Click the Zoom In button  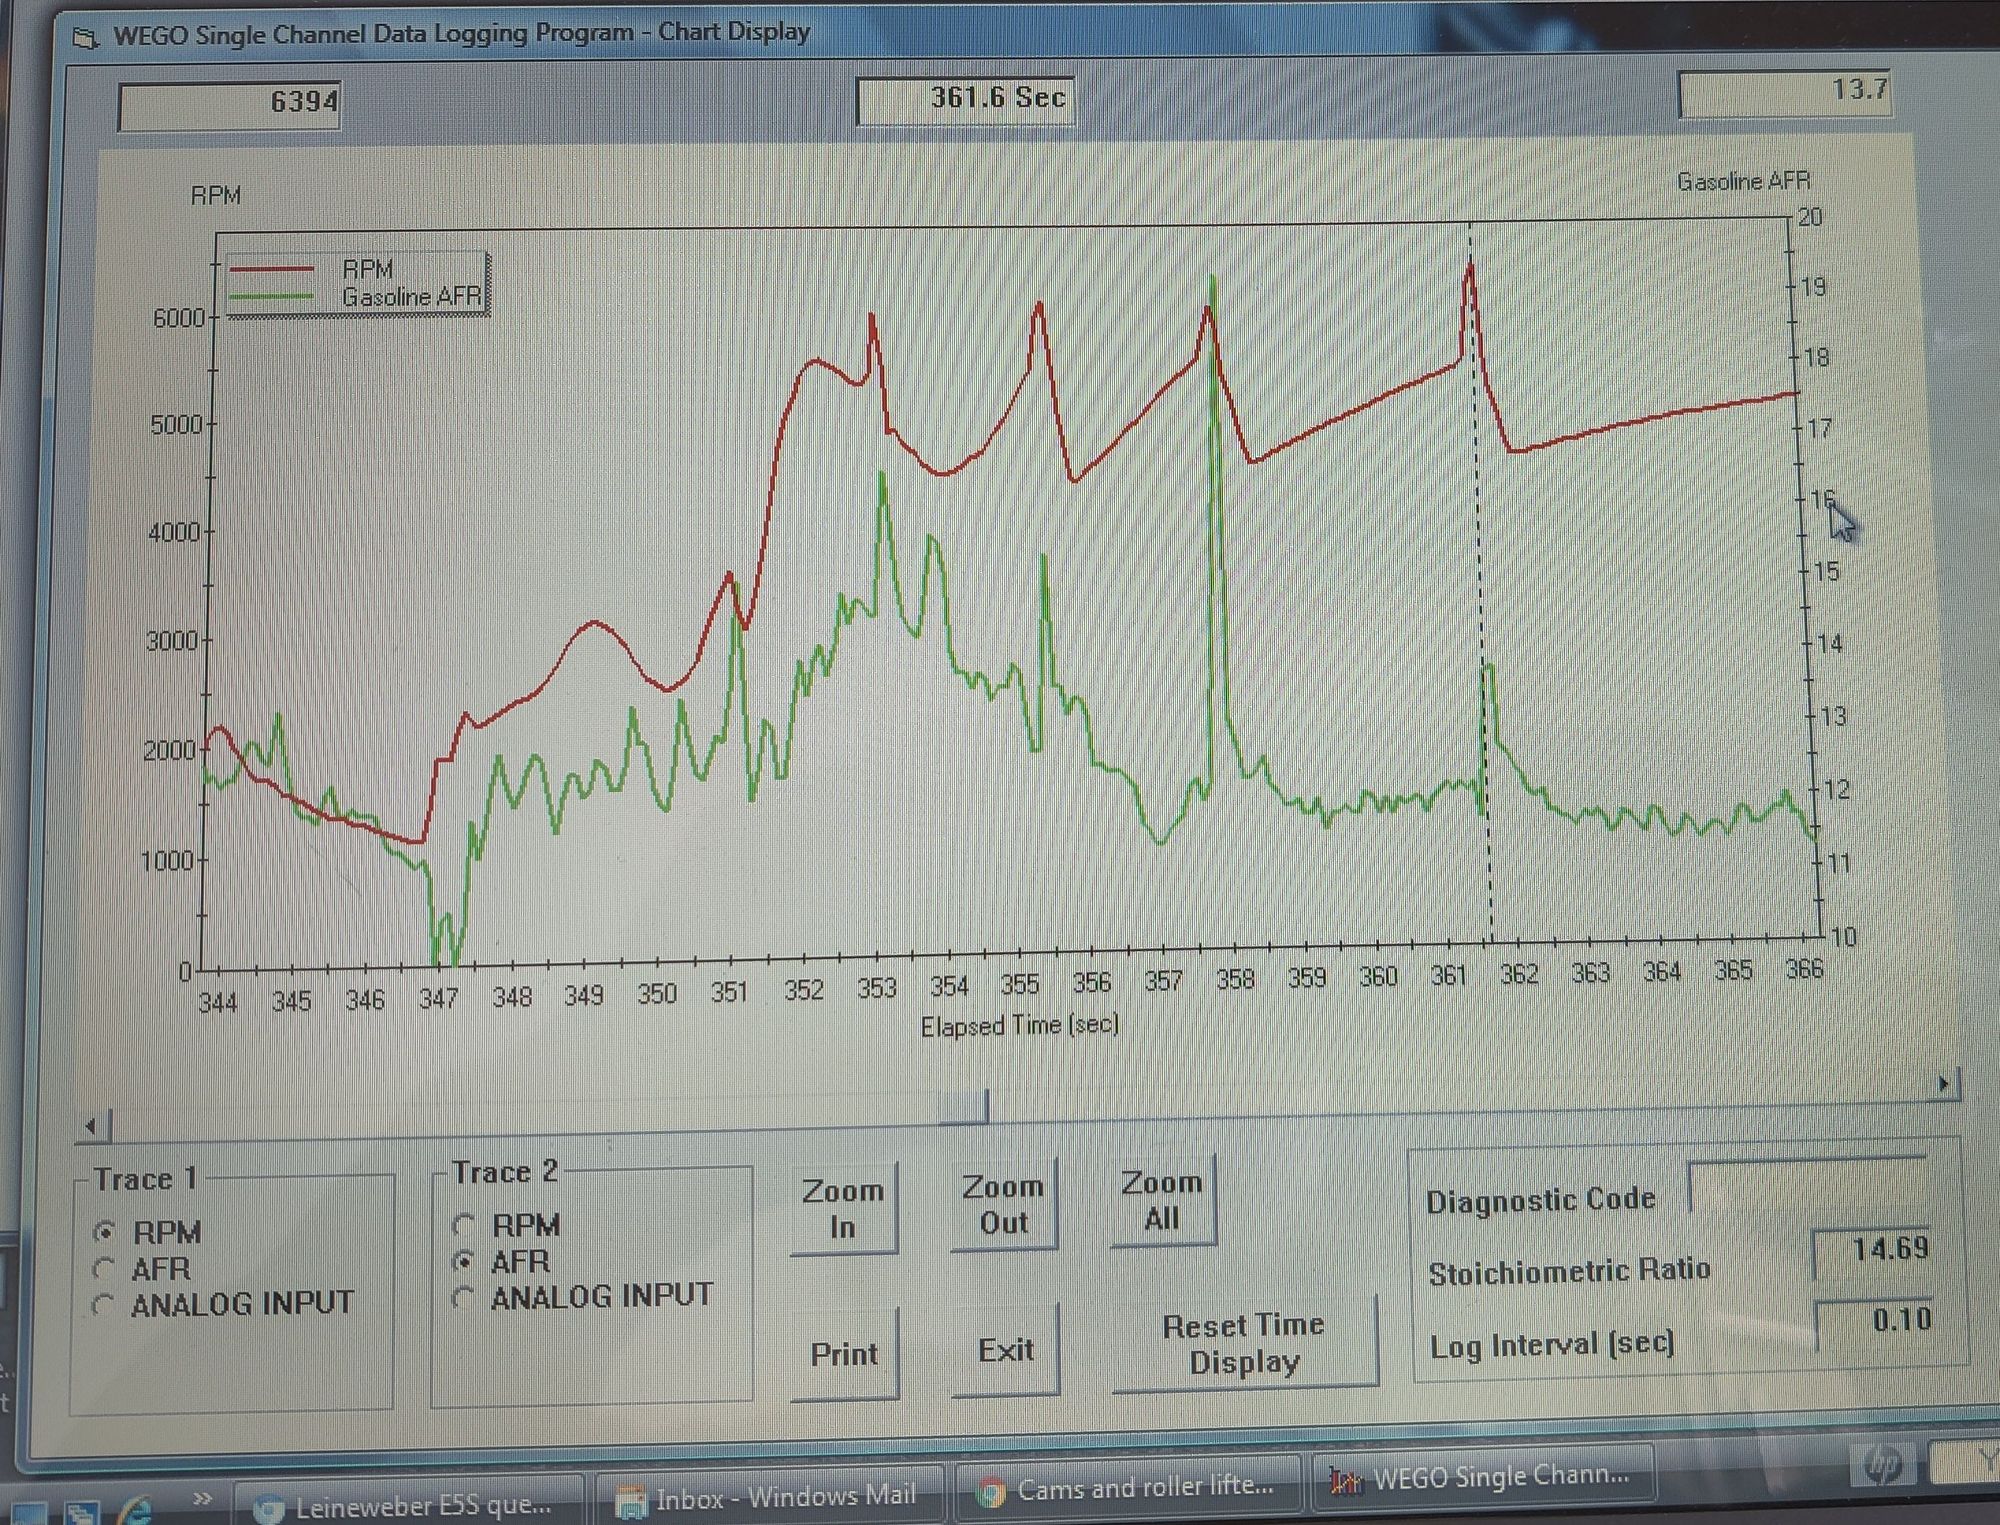point(843,1208)
